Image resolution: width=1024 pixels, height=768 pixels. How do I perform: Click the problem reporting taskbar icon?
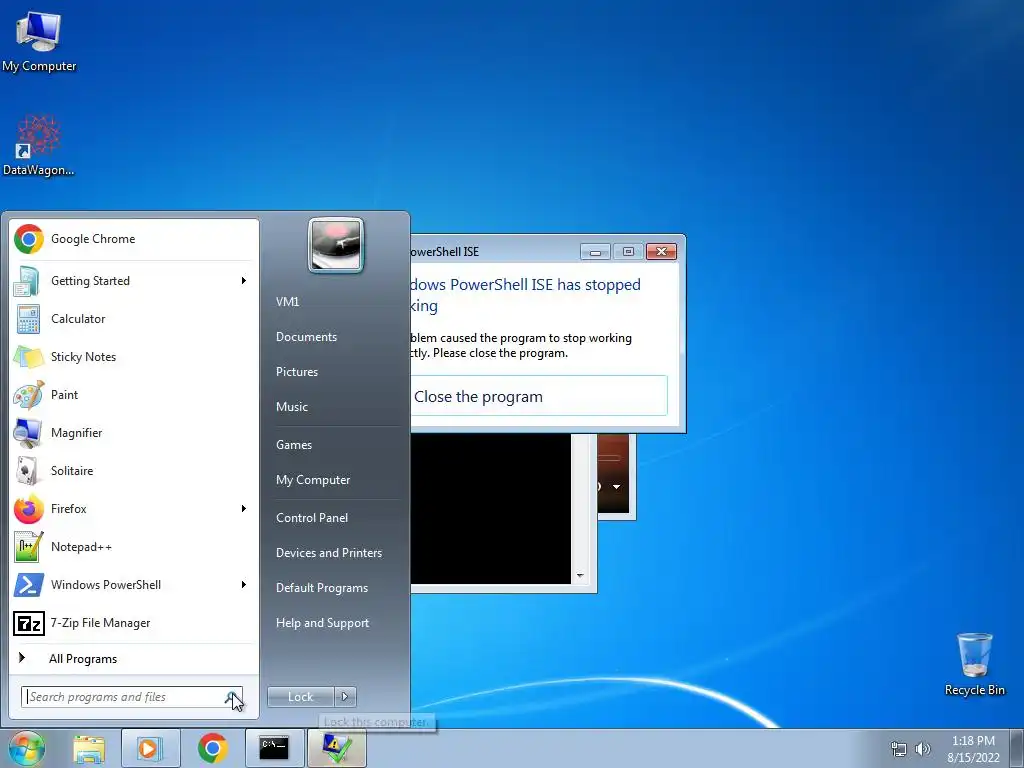[x=336, y=748]
